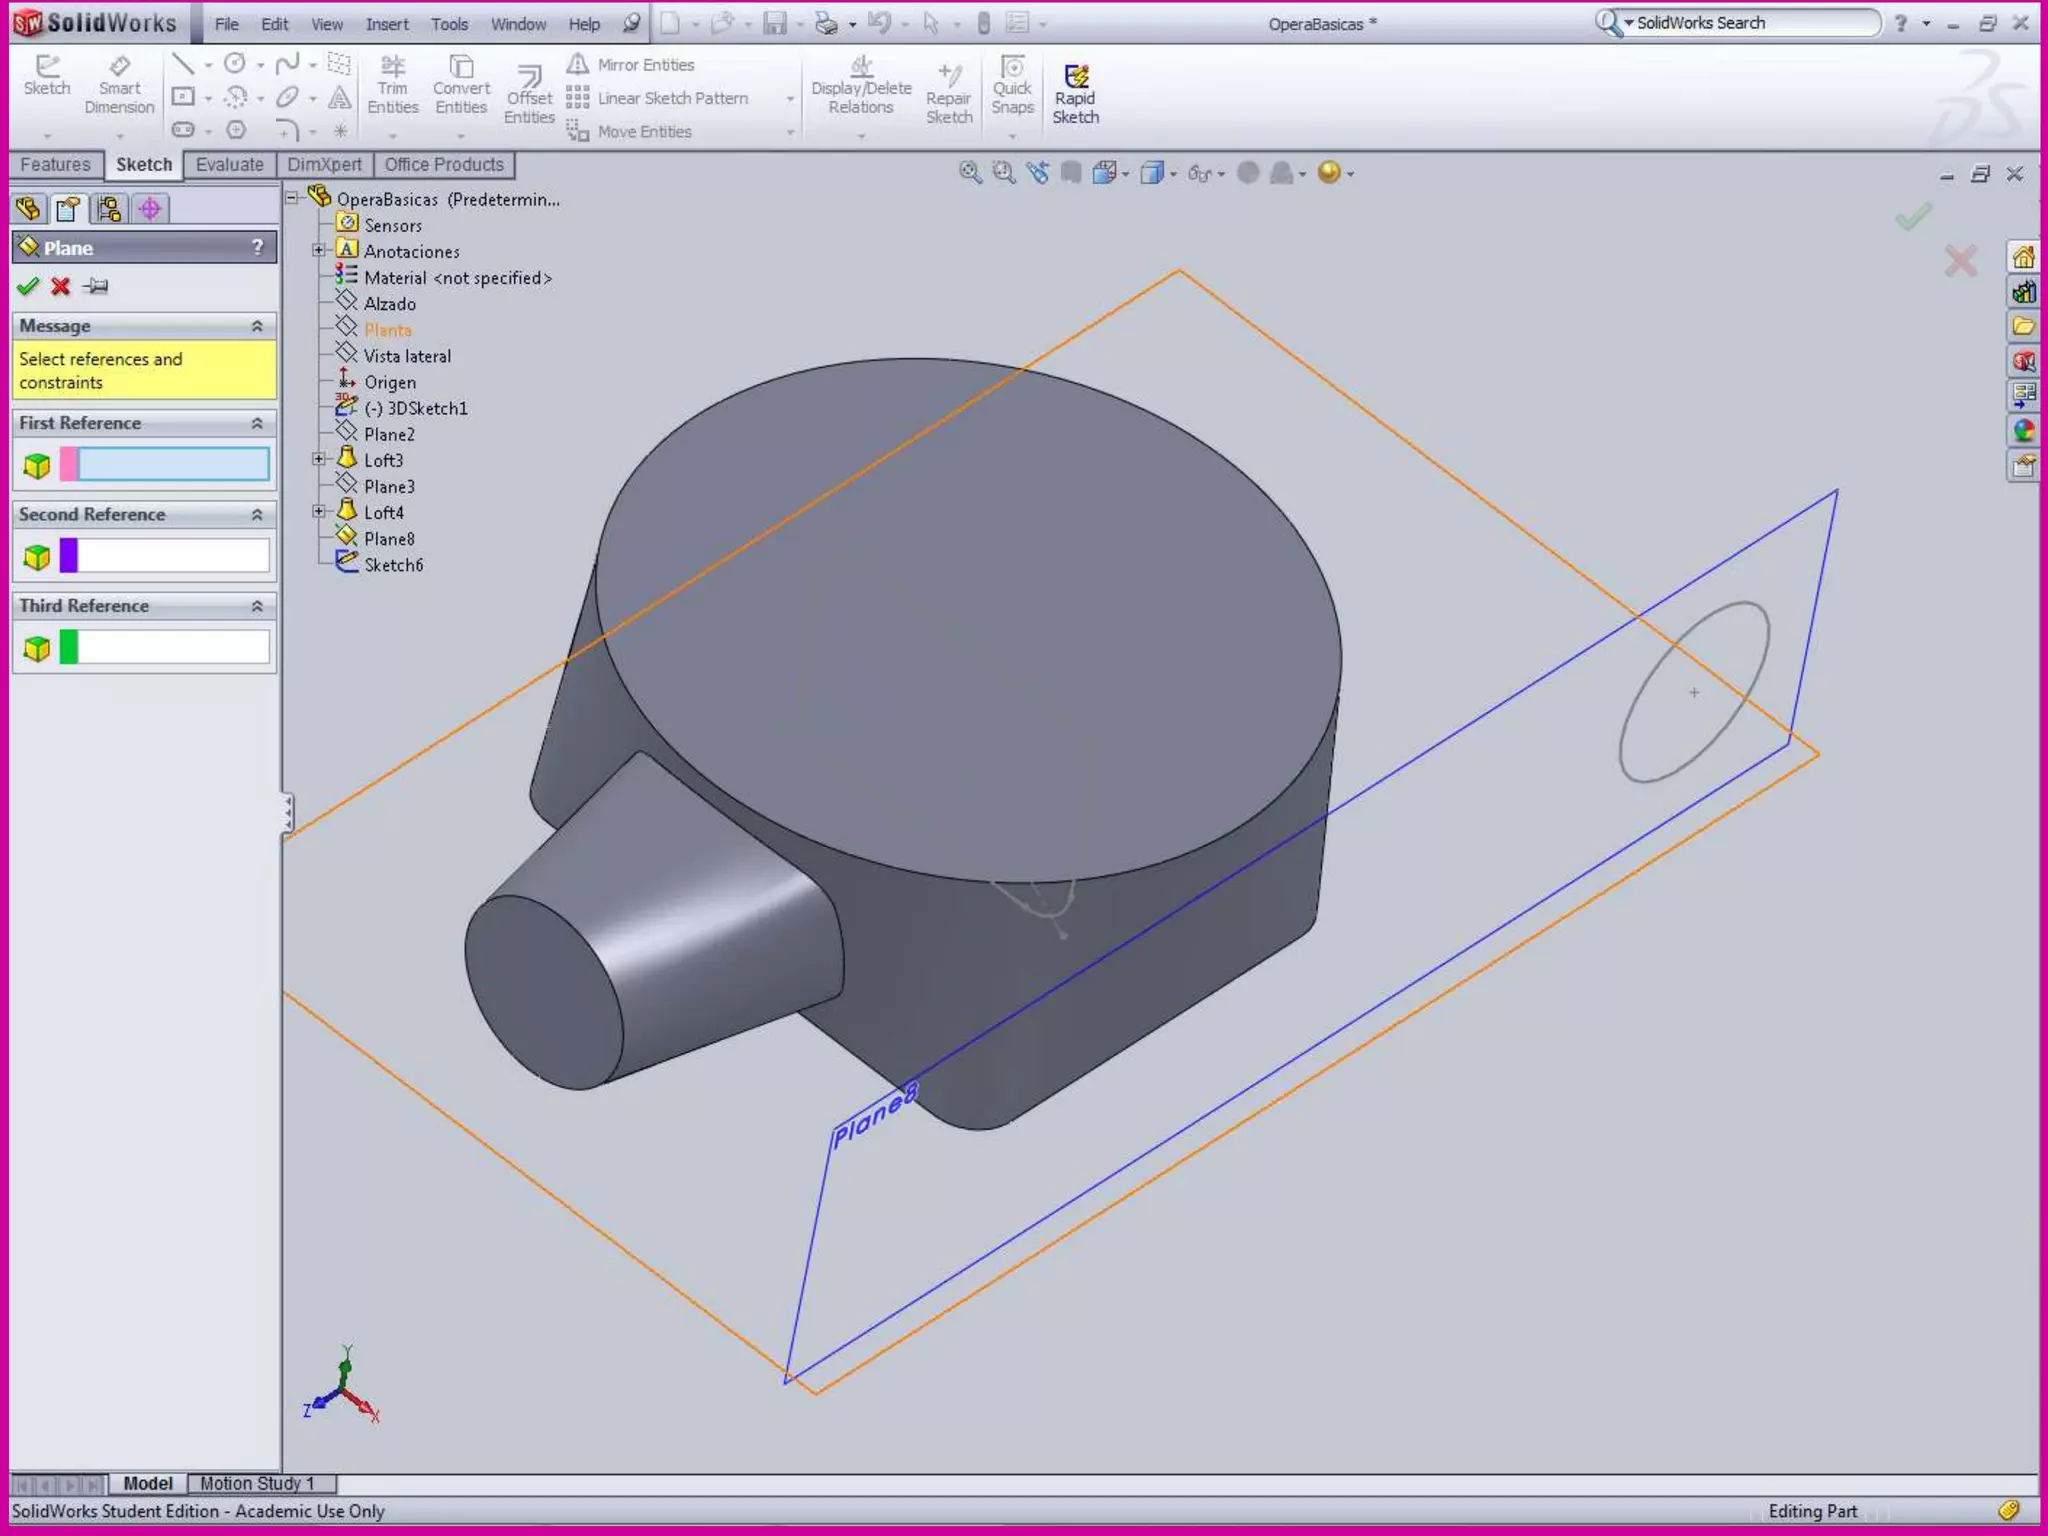Expand the Loft4 feature node

[319, 512]
